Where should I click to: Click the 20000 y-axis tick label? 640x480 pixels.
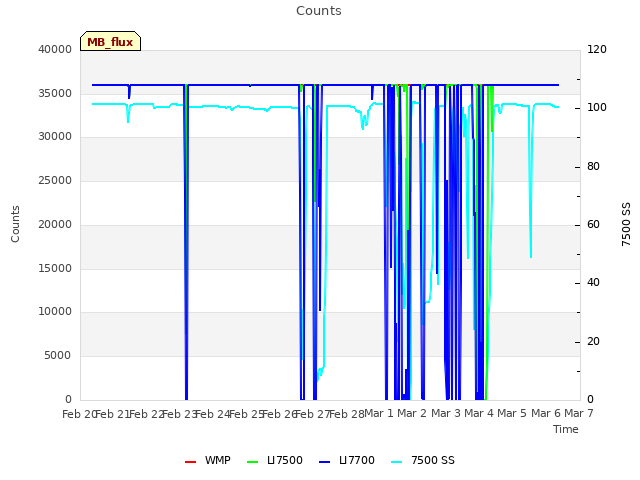(55, 224)
